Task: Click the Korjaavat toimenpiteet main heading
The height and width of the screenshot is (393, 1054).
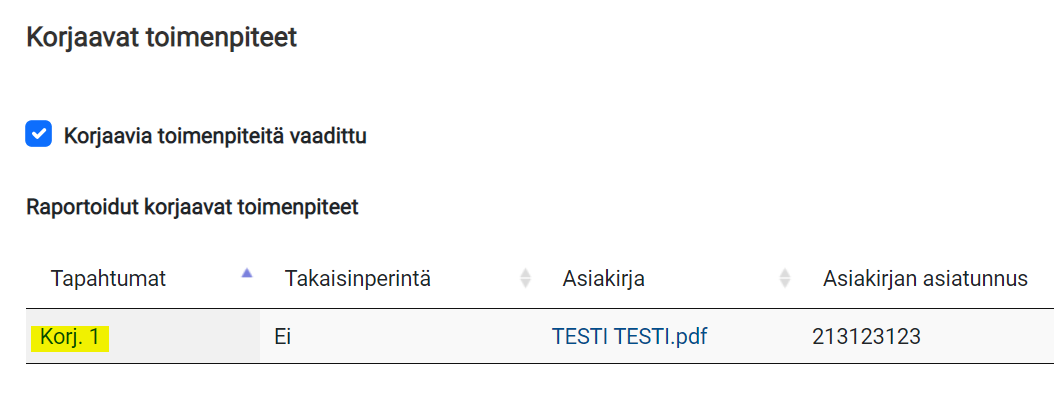Action: 161,38
